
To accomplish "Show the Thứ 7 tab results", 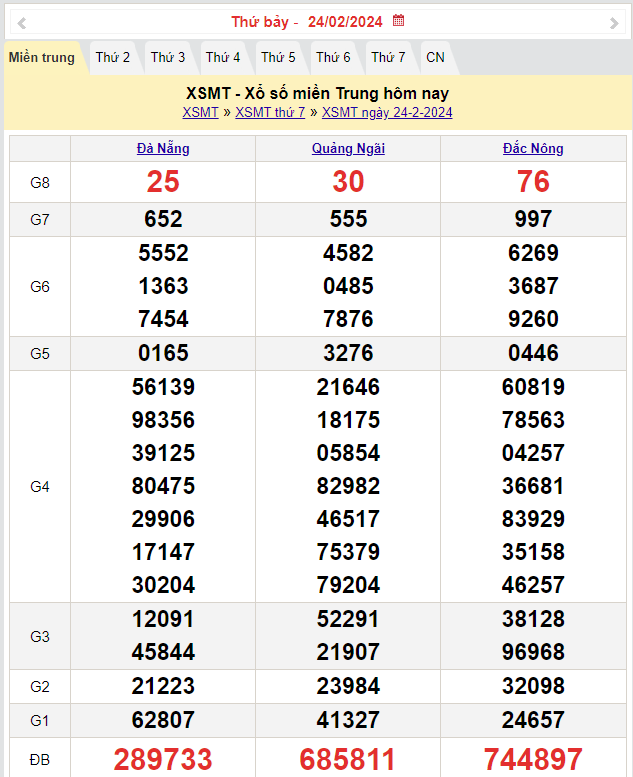I will point(388,58).
